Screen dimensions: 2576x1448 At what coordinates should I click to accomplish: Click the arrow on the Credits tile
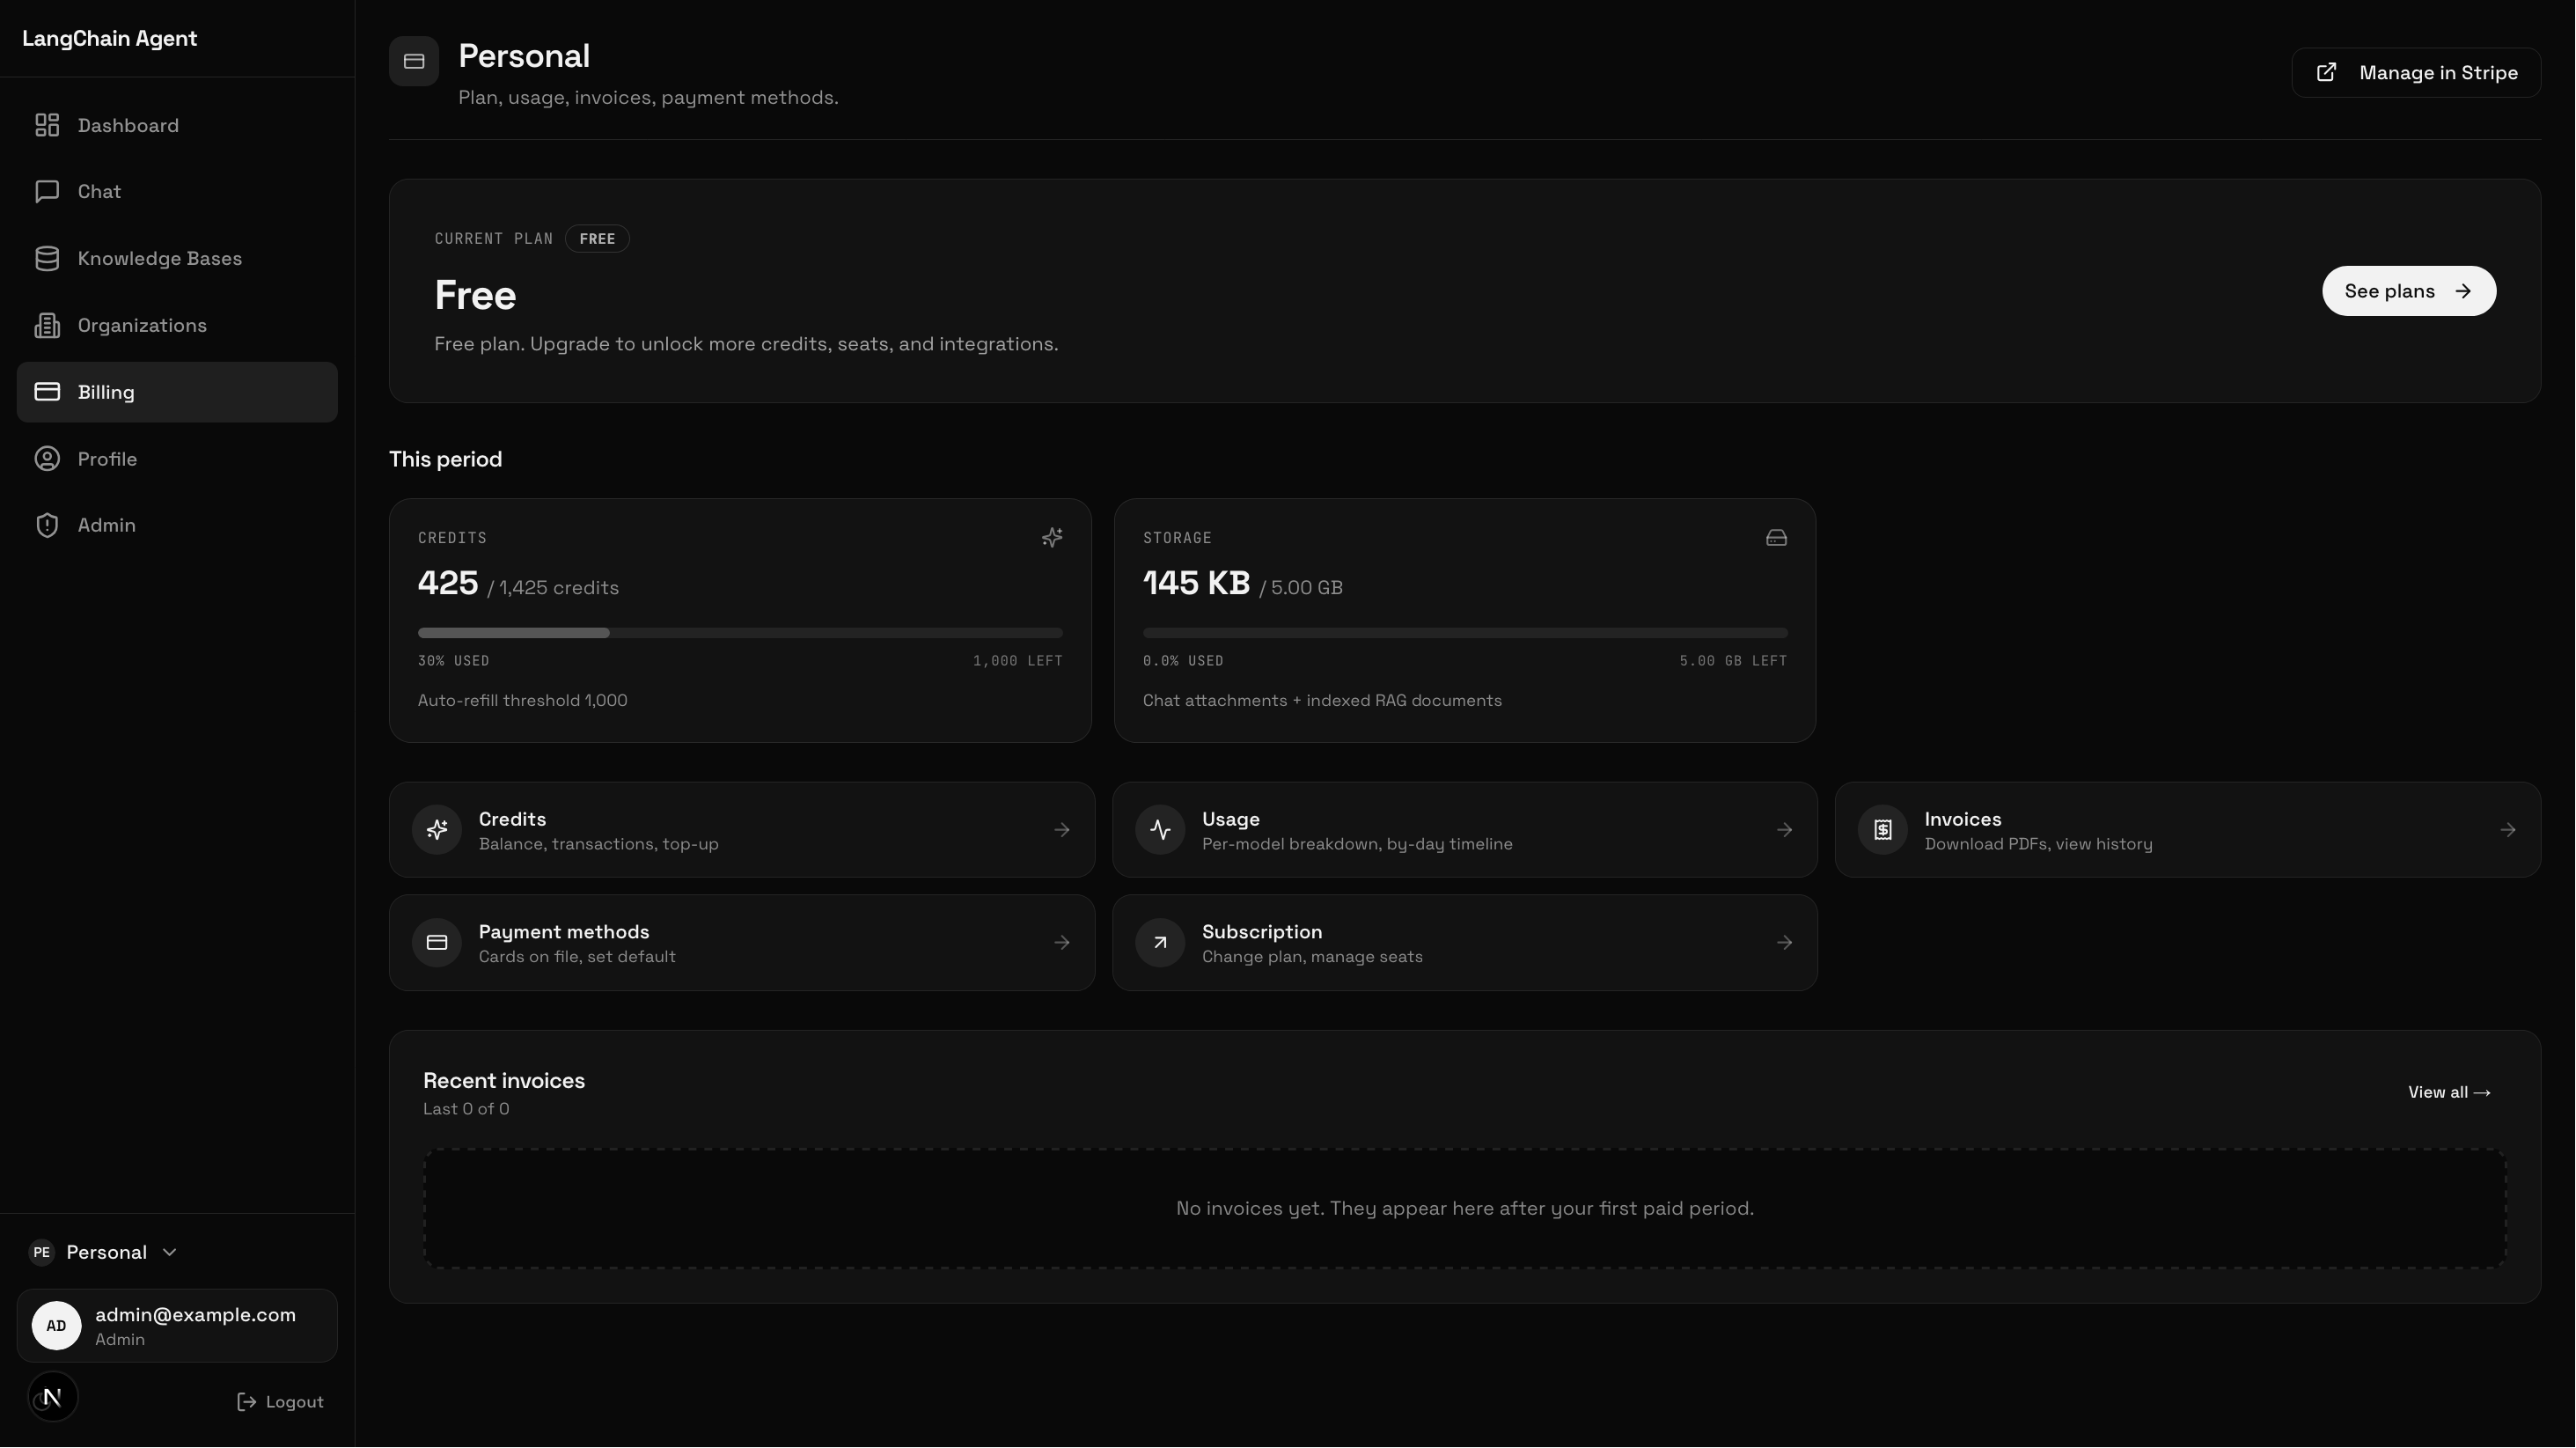[x=1062, y=830]
